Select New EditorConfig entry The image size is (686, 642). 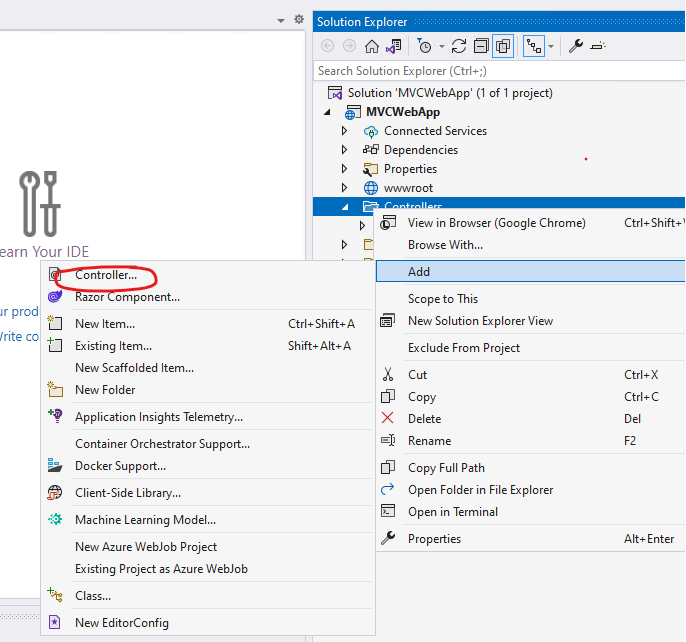click(x=122, y=623)
